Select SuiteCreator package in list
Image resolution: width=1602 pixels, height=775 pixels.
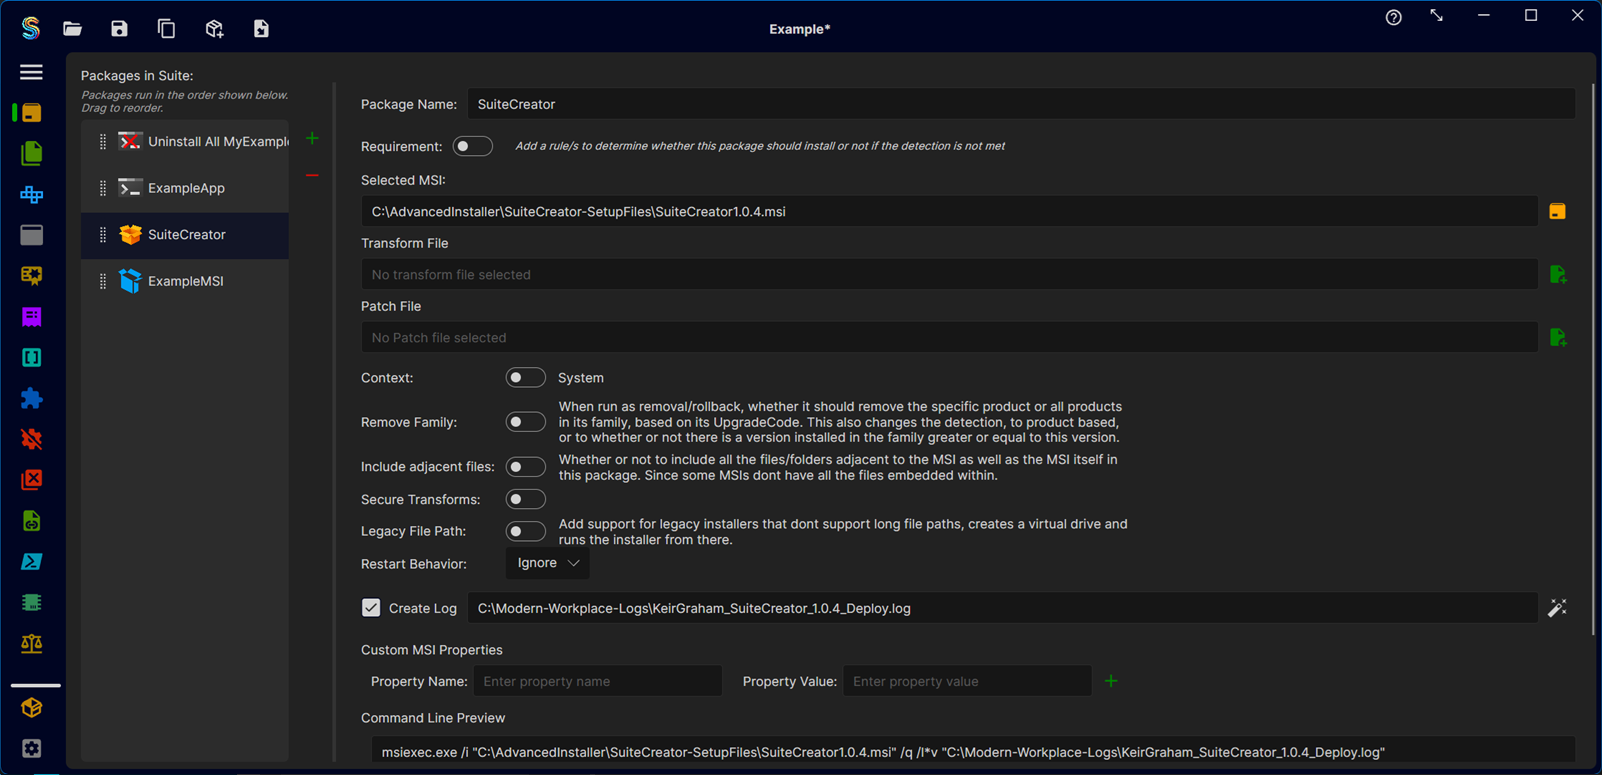coord(185,235)
